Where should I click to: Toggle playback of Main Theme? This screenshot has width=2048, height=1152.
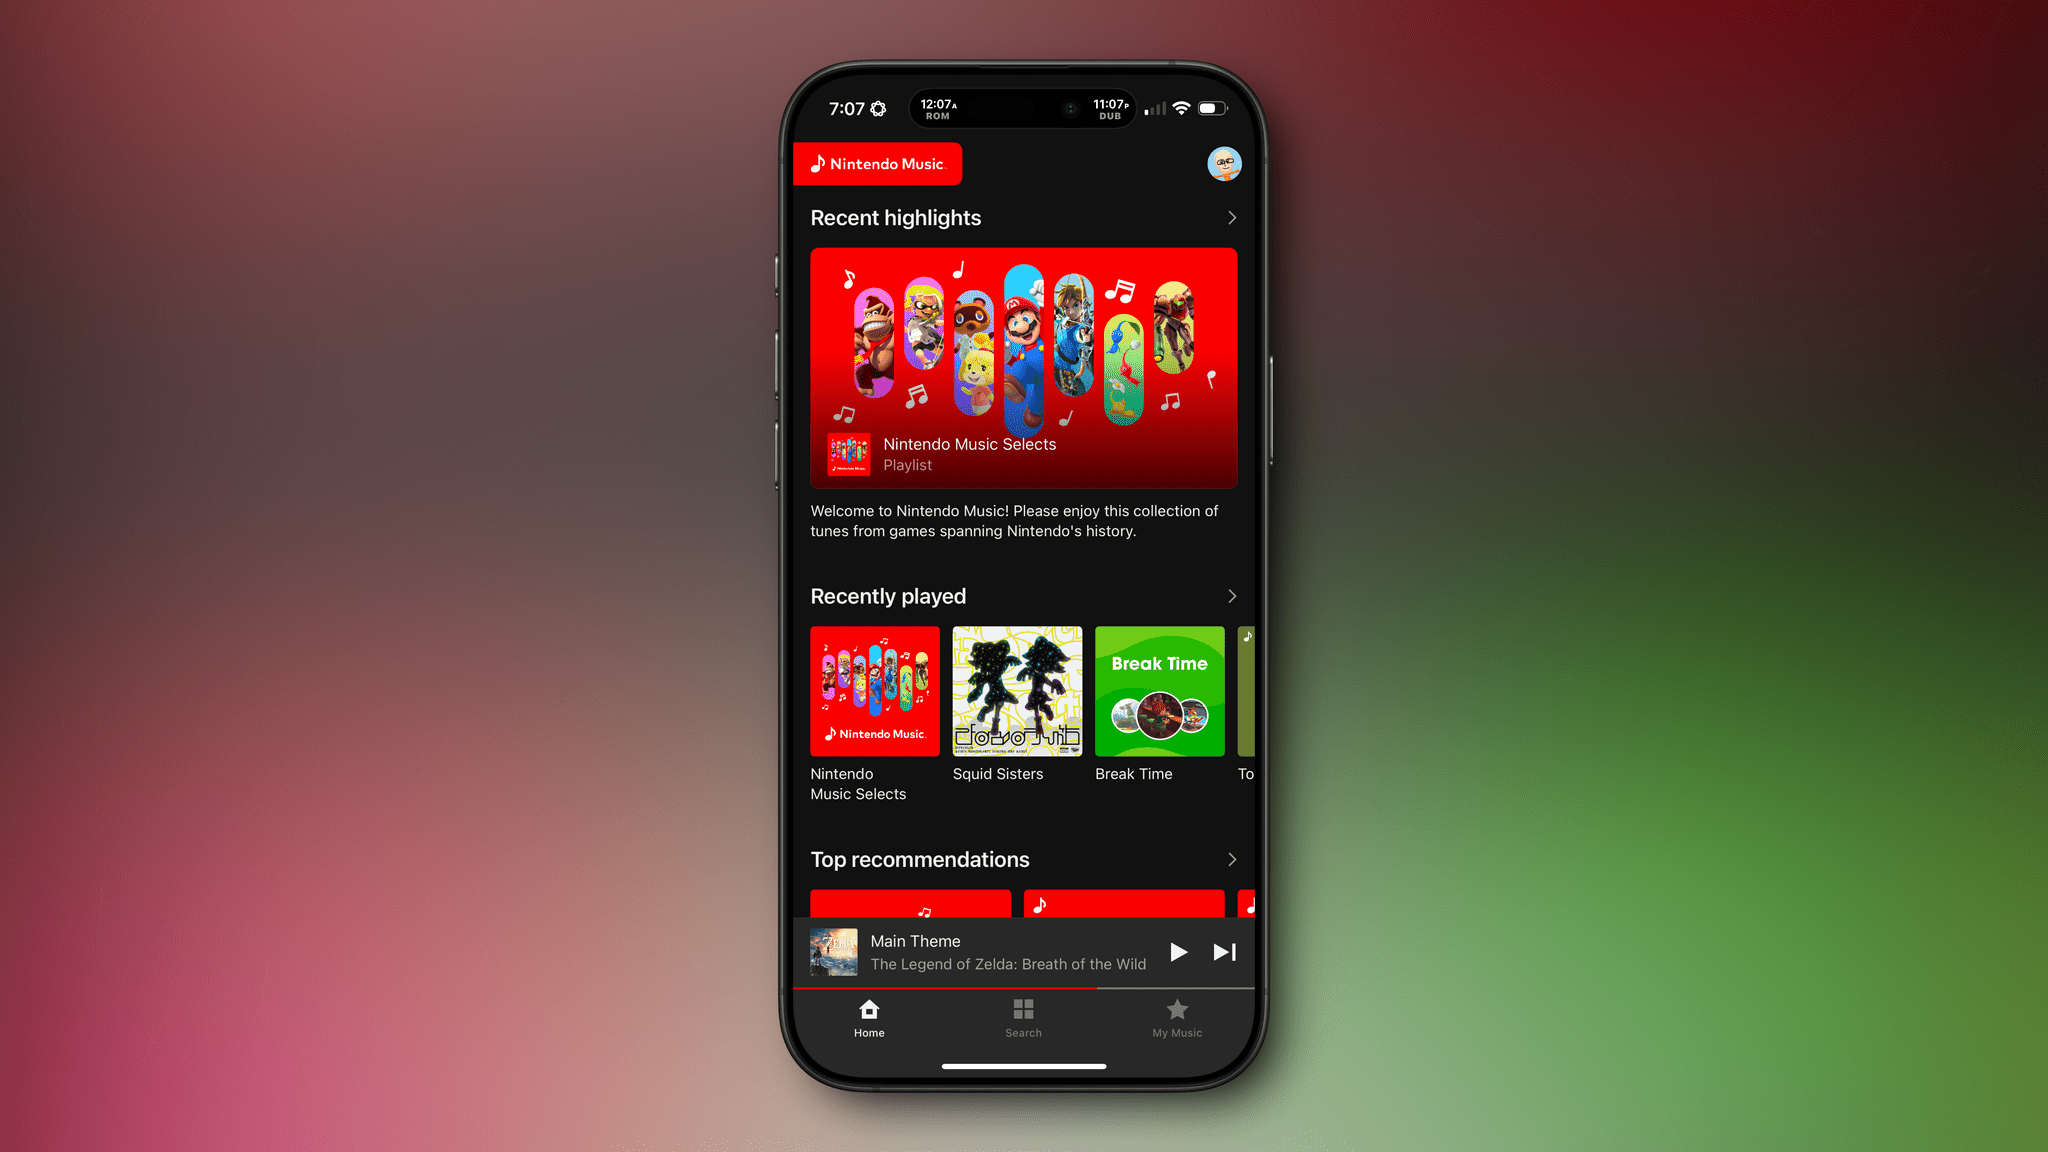pos(1180,952)
